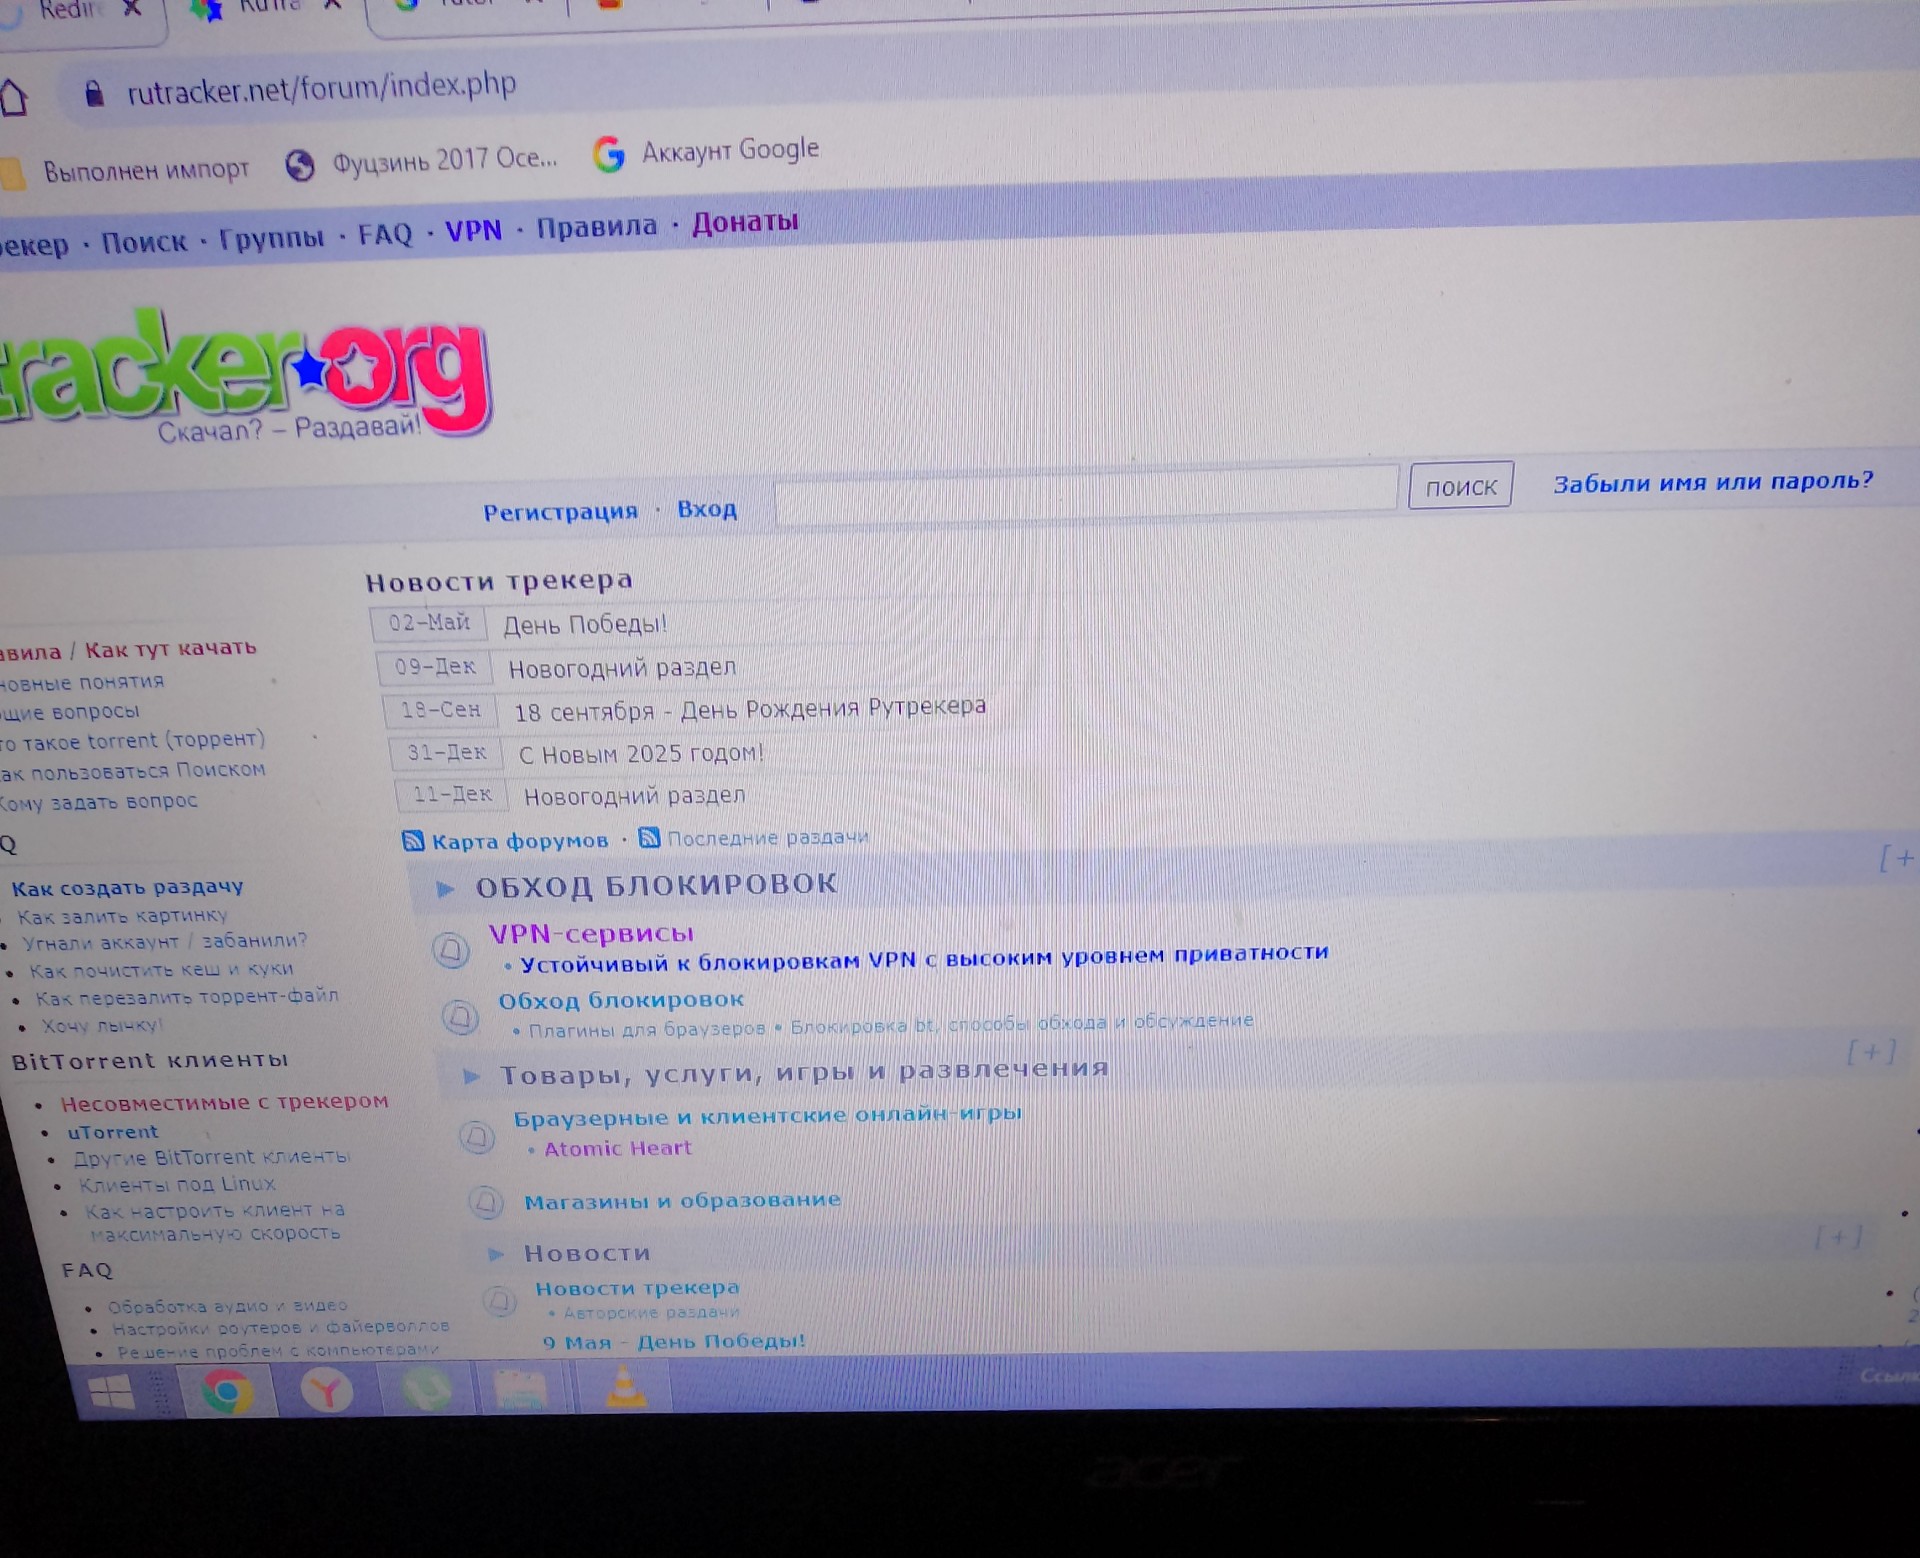Viewport: 1920px width, 1558px height.
Task: Open the 'Atomic Heart' subforum link
Action: coord(617,1148)
